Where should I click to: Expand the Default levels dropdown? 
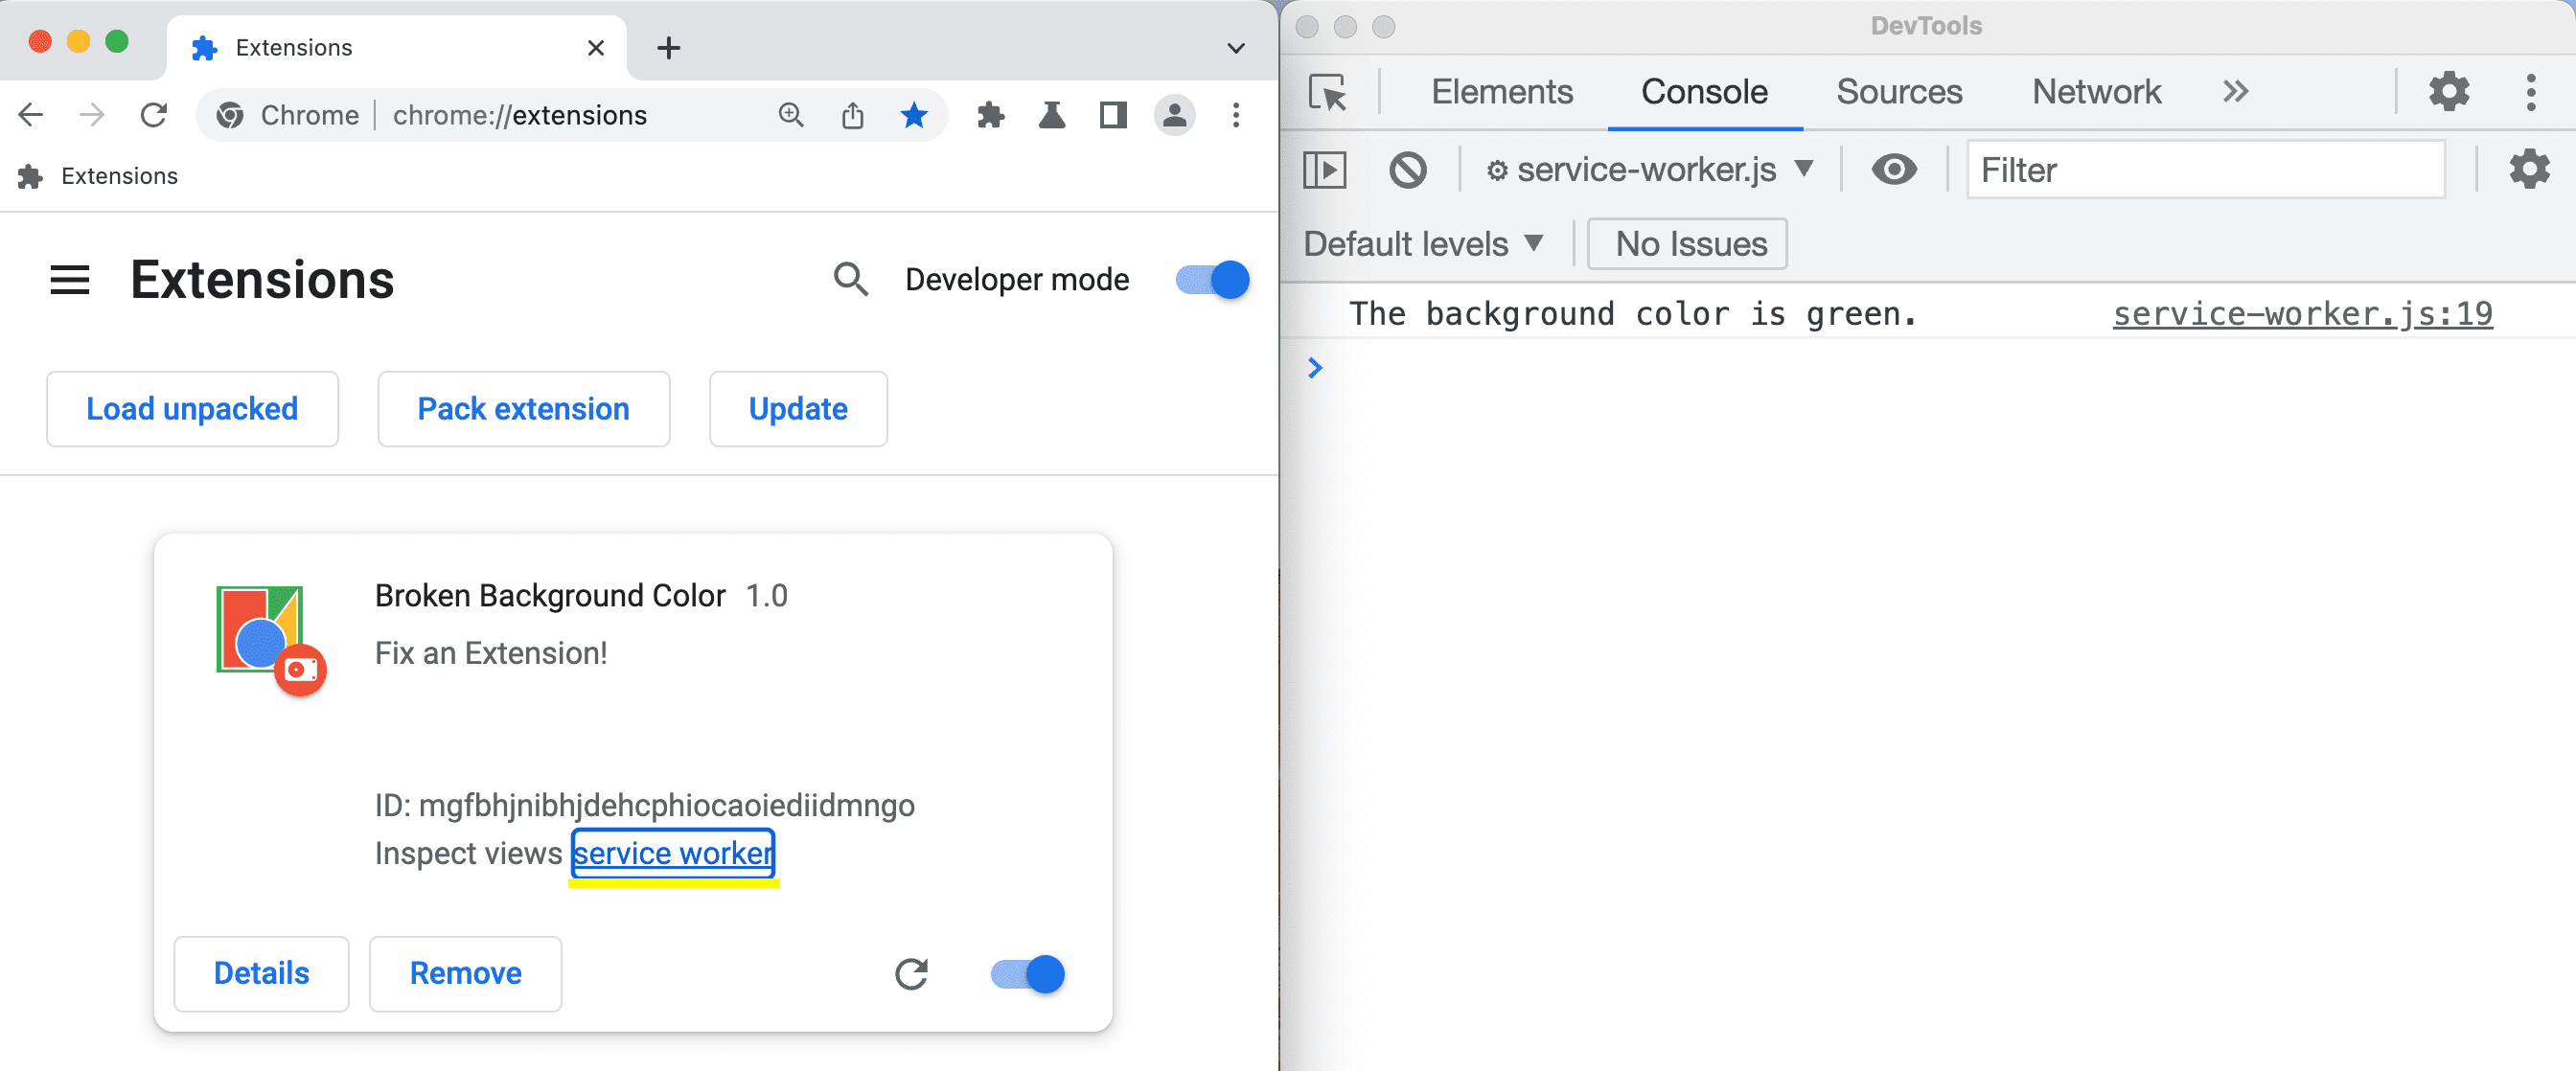(x=1423, y=243)
